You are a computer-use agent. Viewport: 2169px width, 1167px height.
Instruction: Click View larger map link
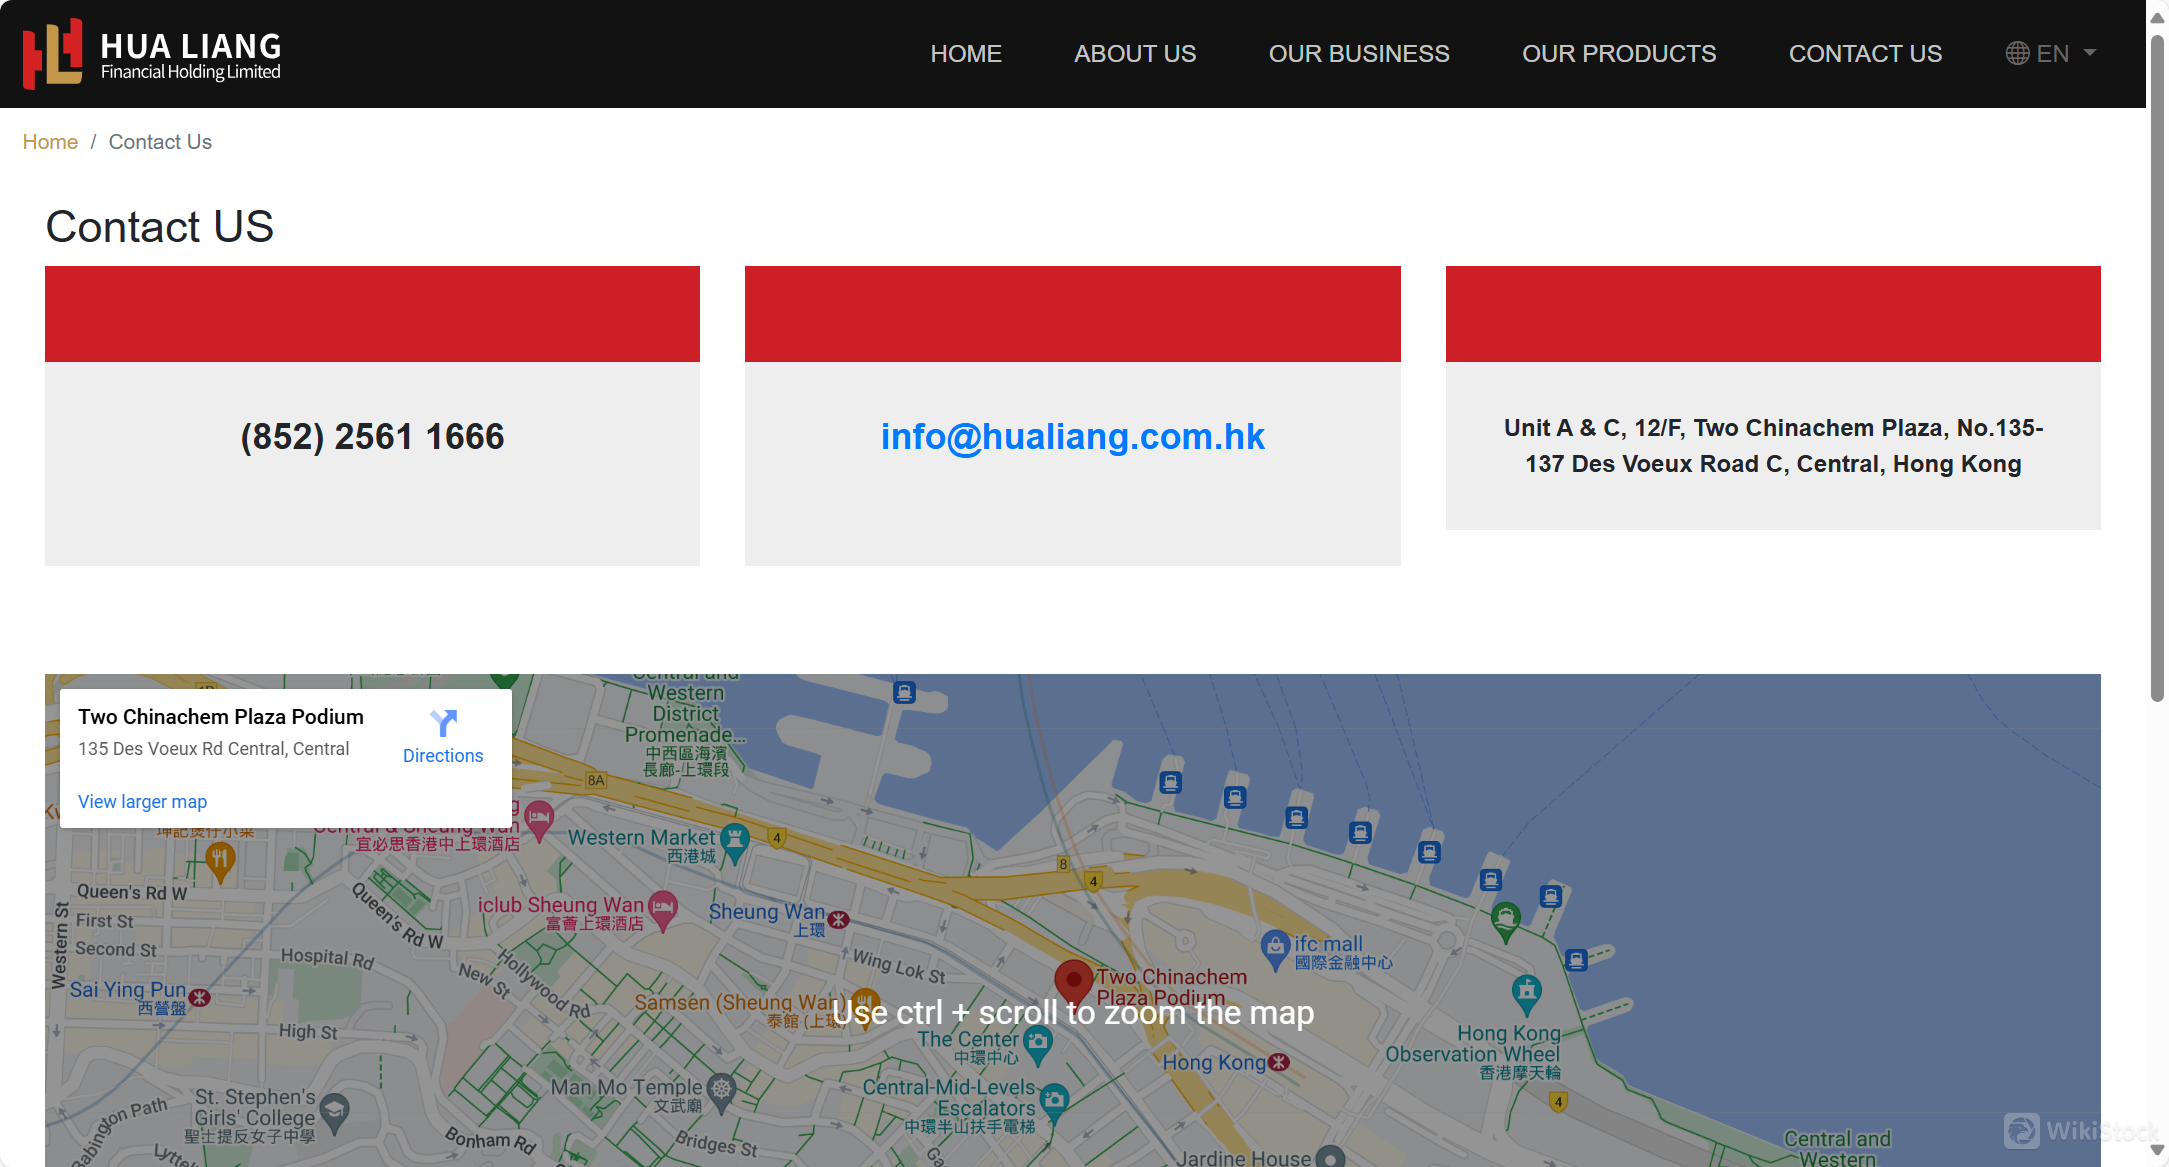pos(142,802)
